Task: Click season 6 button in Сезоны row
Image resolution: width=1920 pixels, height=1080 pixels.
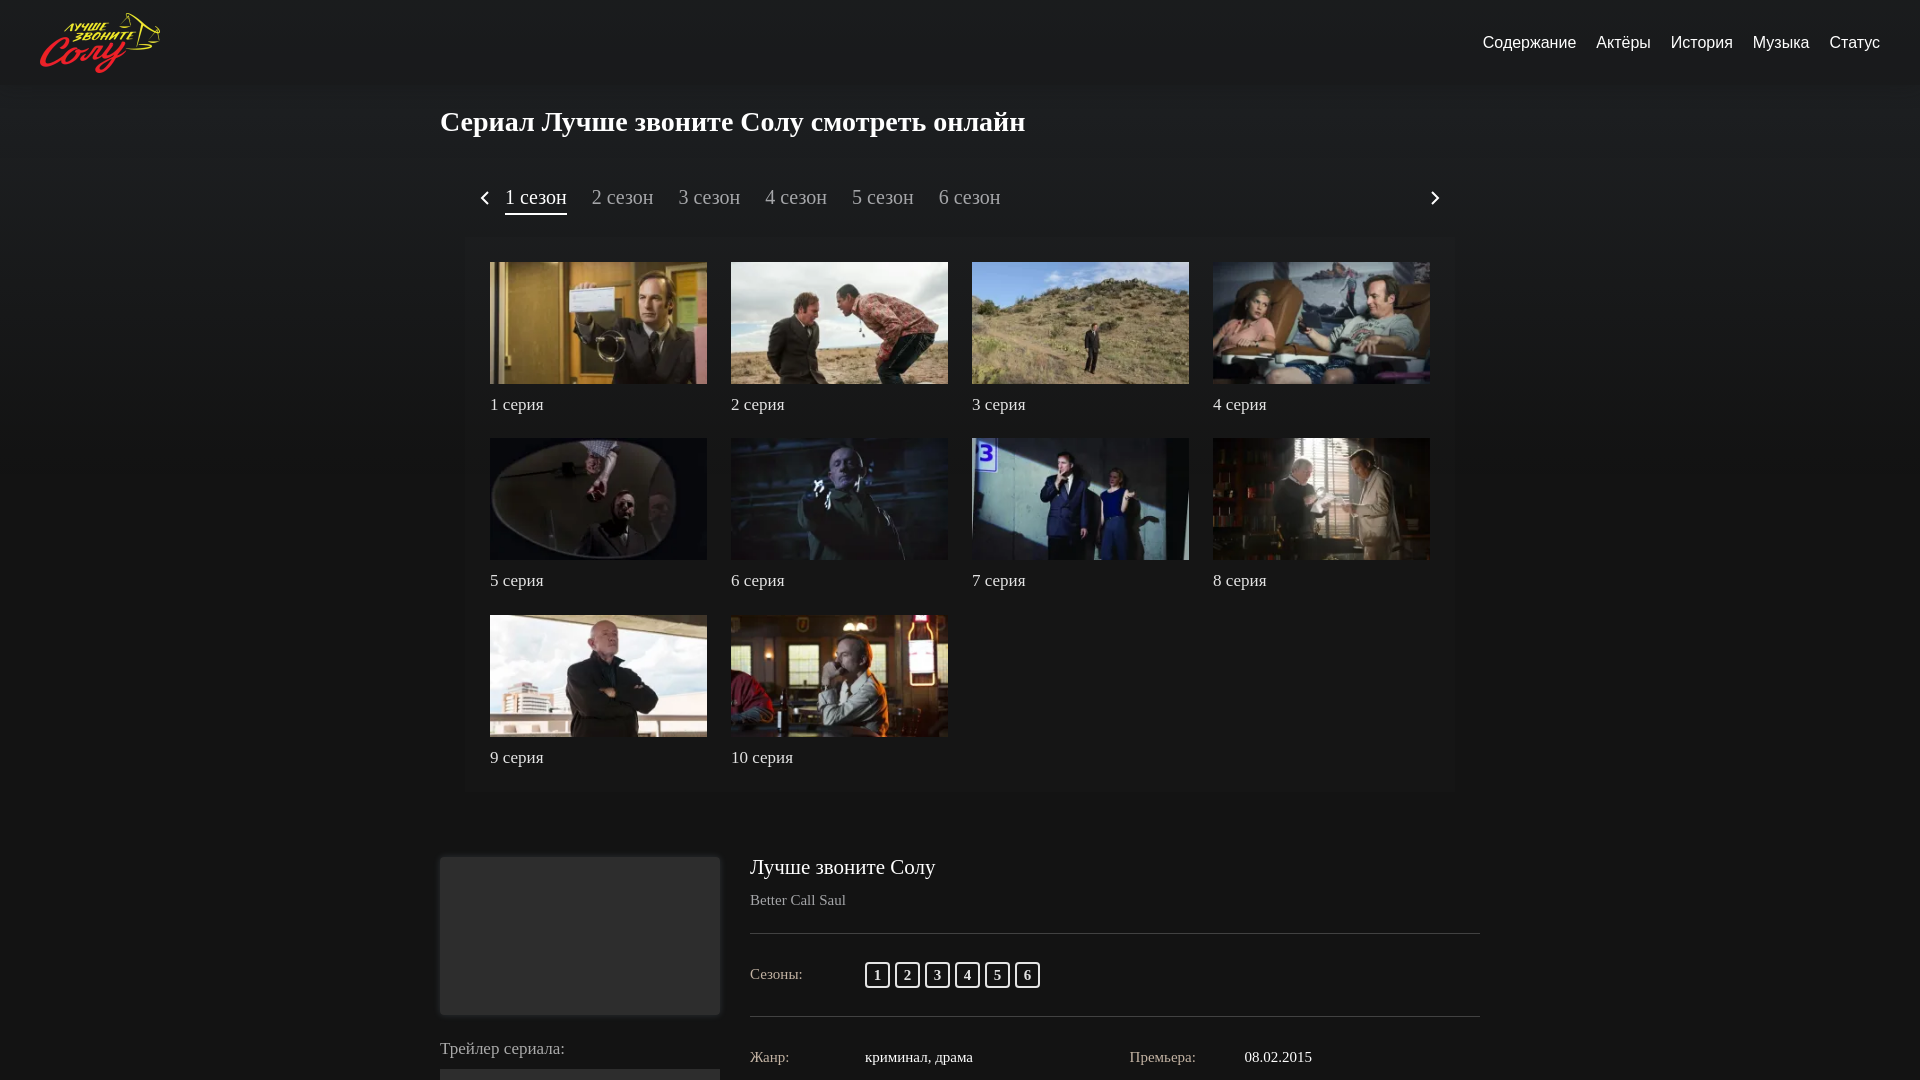Action: [1027, 975]
